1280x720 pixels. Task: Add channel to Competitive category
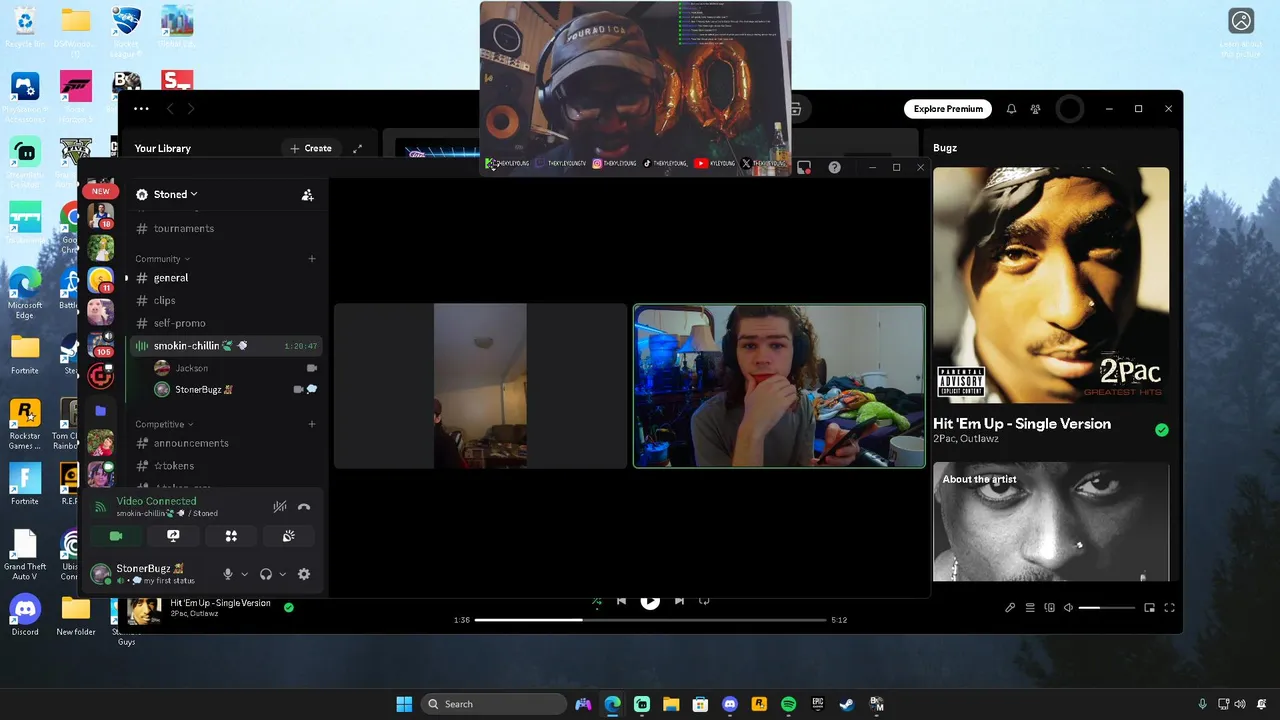(x=312, y=424)
